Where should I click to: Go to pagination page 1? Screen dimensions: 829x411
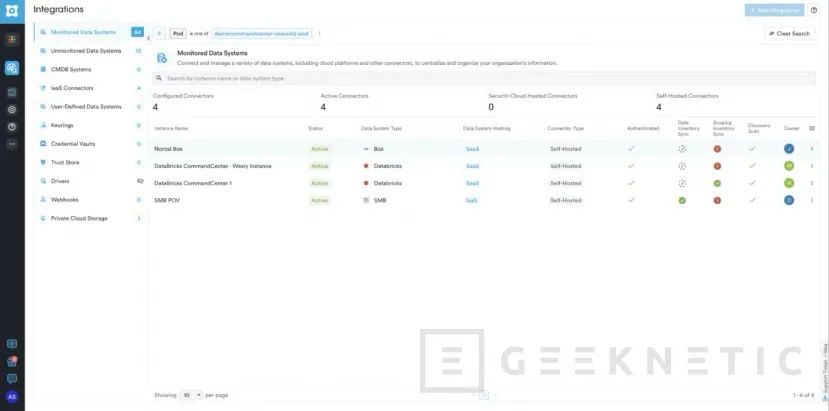pos(484,395)
